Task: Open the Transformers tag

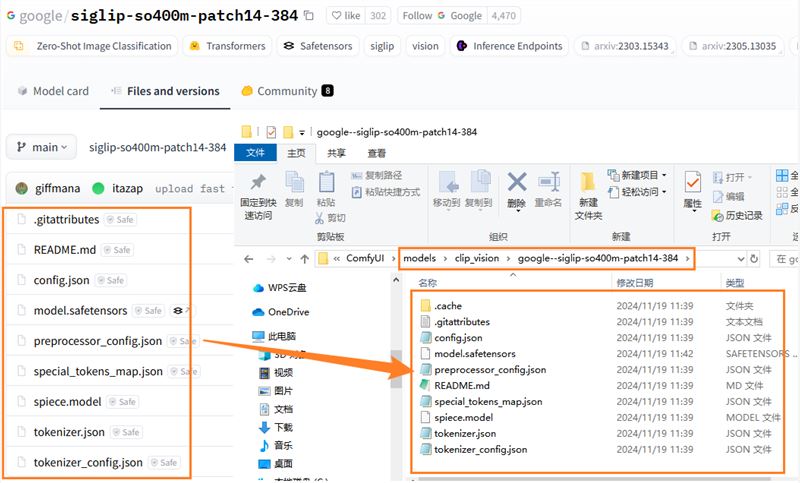Action: [x=228, y=46]
